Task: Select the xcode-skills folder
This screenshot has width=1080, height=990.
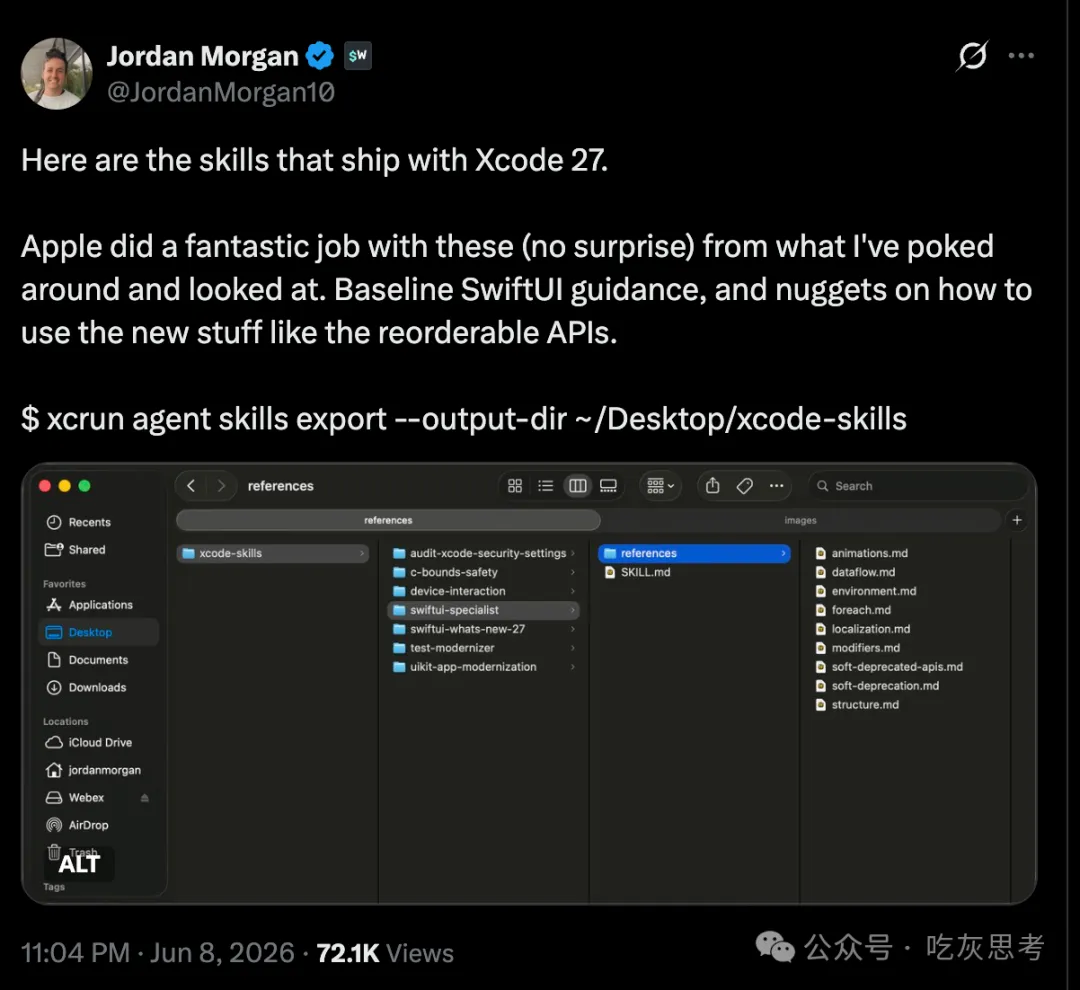Action: pyautogui.click(x=273, y=553)
